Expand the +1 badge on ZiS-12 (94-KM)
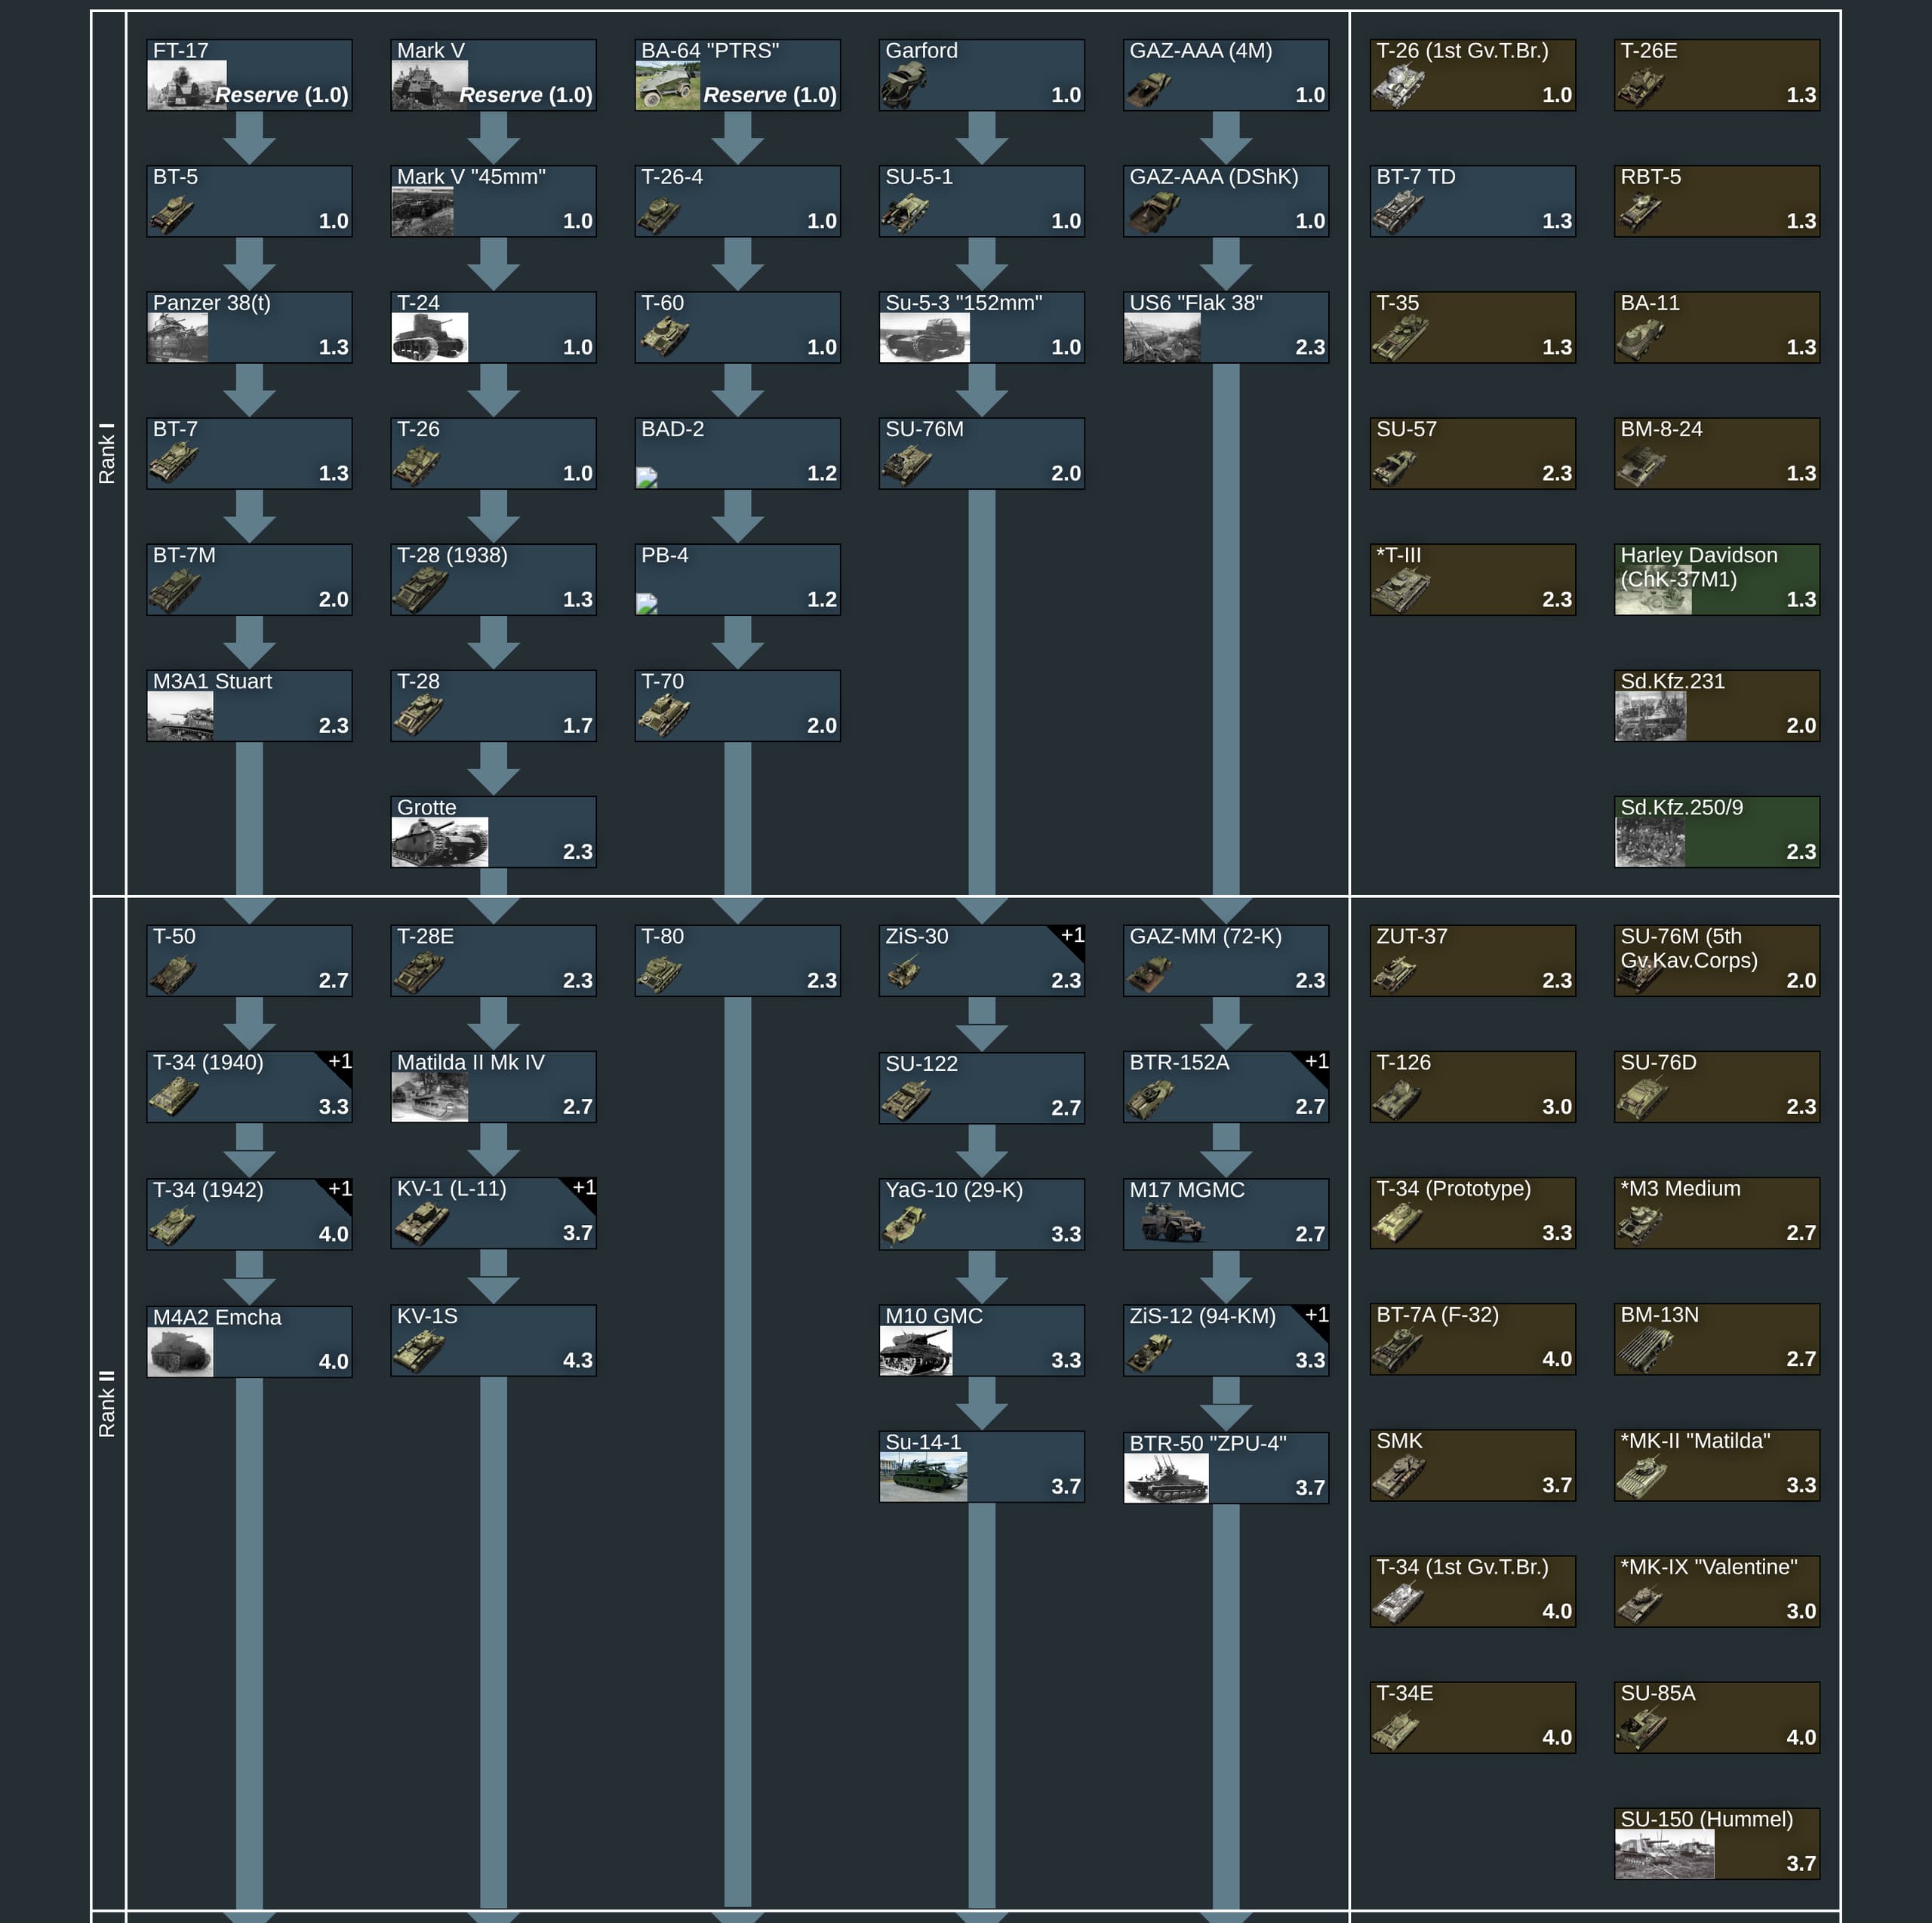This screenshot has height=1923, width=1932. 1316,1316
